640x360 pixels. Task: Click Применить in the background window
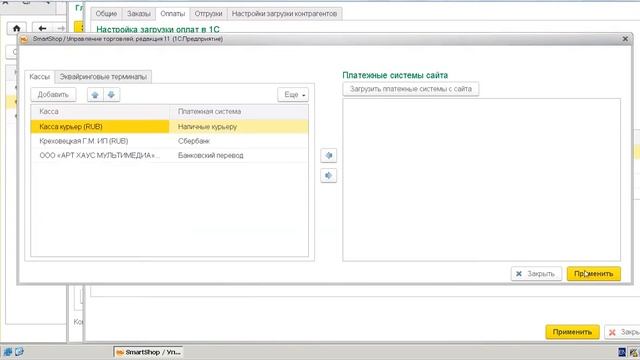(x=572, y=332)
